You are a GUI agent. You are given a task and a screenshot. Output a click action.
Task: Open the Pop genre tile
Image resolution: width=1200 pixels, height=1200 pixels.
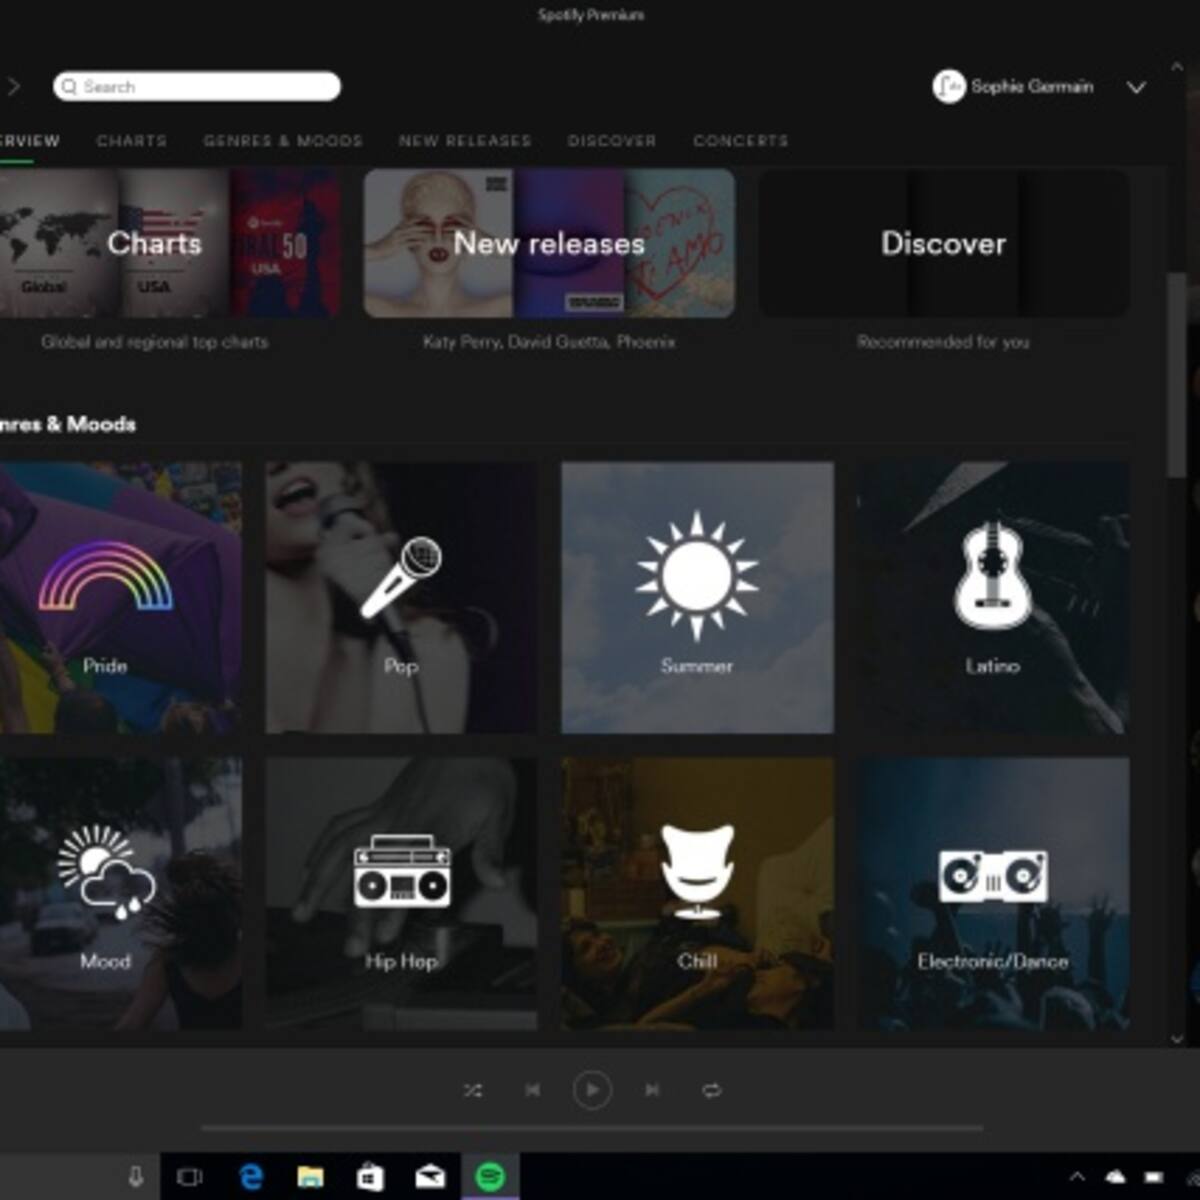click(x=401, y=597)
